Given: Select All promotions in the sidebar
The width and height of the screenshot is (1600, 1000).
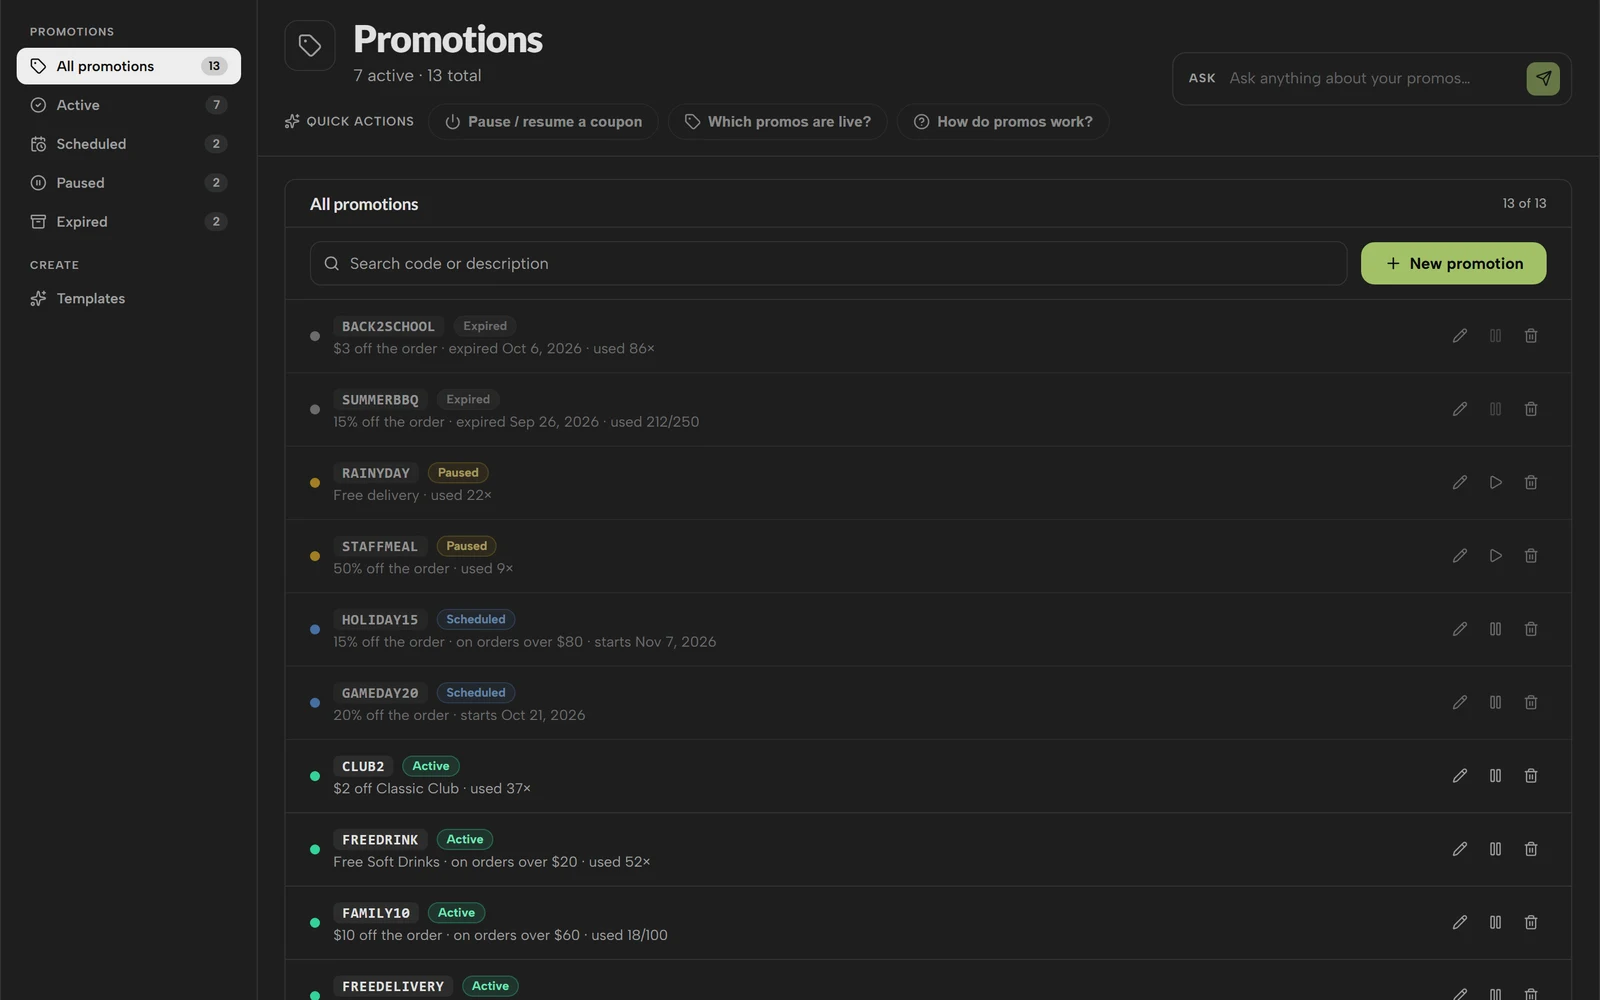Looking at the screenshot, I should click(129, 66).
